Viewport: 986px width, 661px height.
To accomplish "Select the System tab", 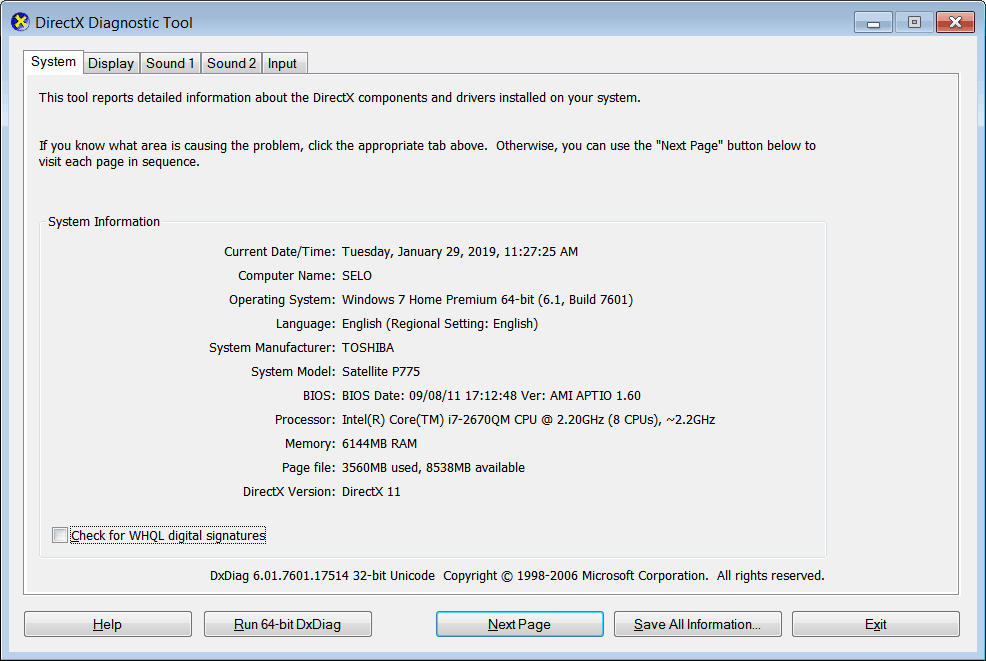I will [x=53, y=62].
